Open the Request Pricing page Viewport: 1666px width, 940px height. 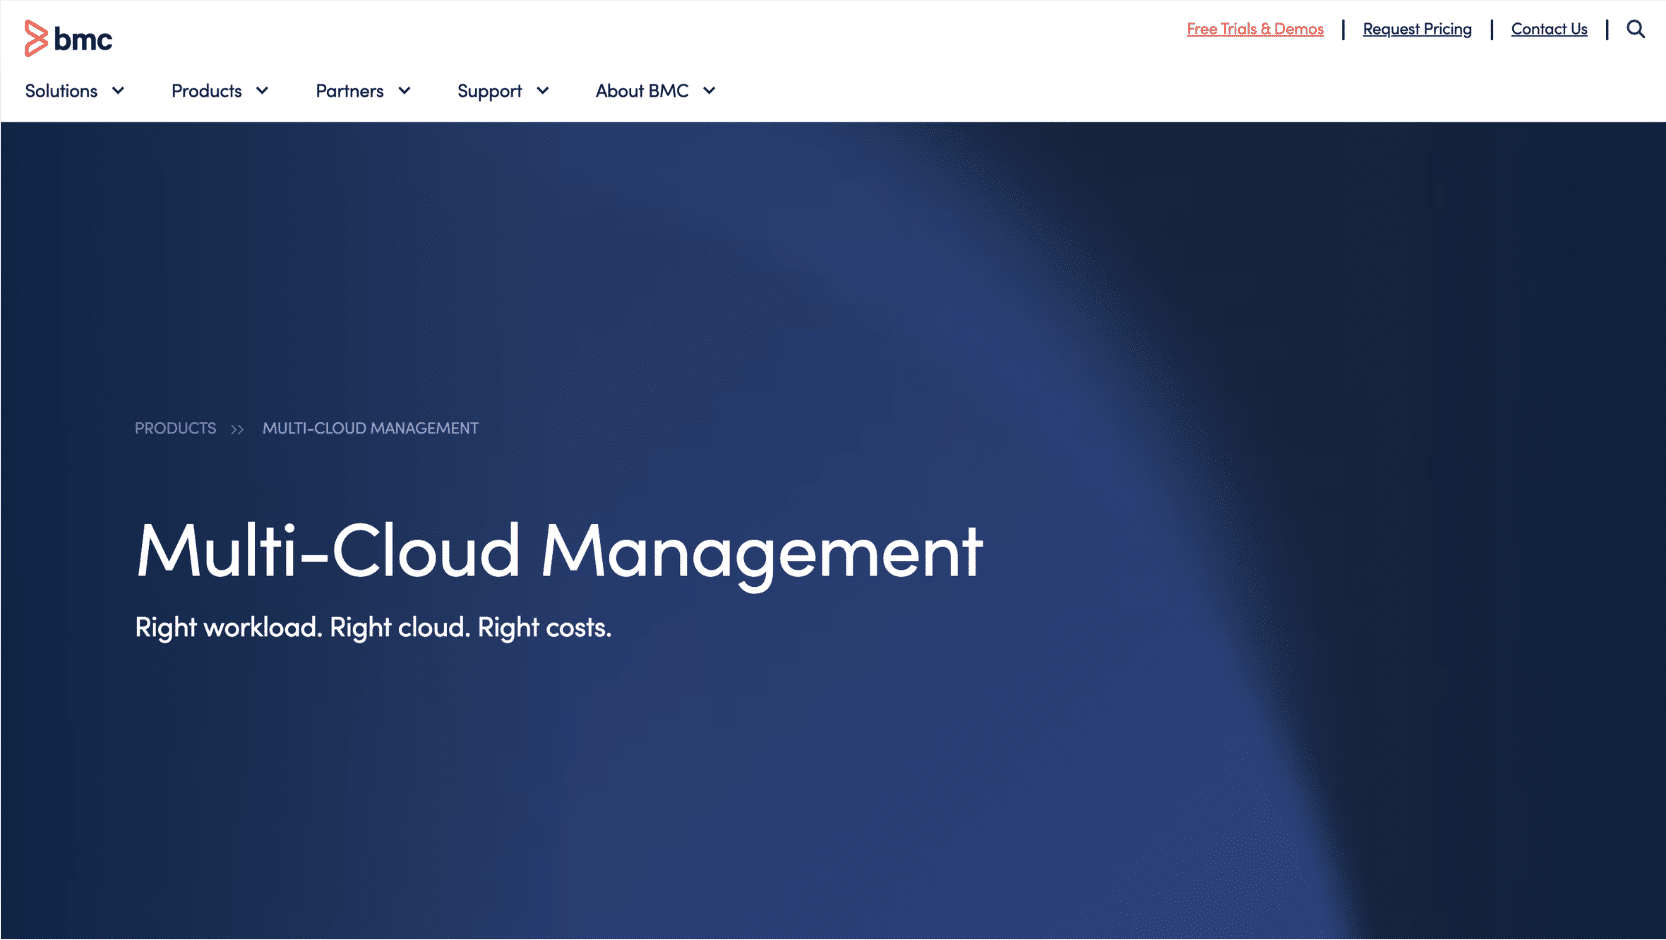(1416, 29)
